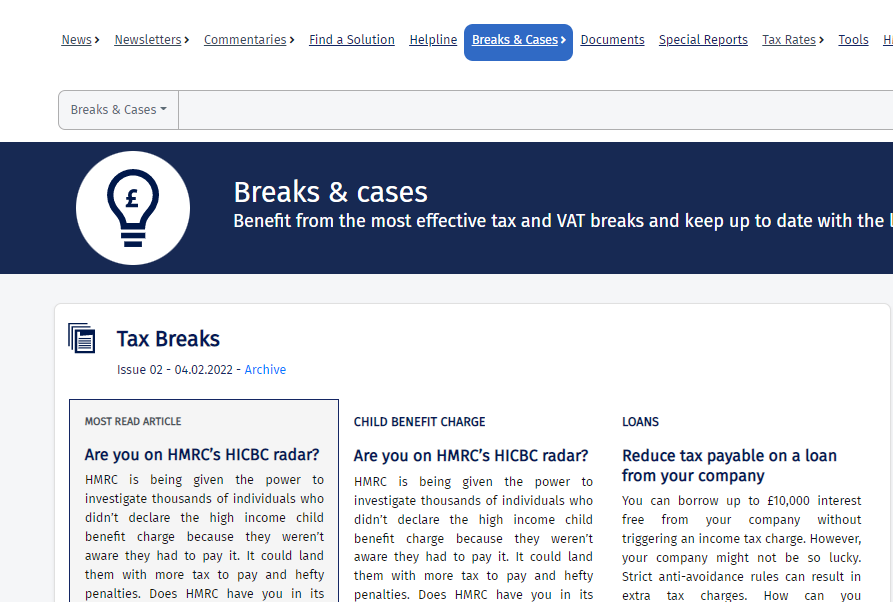Expand the Newsletters menu
893x602 pixels.
tap(151, 40)
